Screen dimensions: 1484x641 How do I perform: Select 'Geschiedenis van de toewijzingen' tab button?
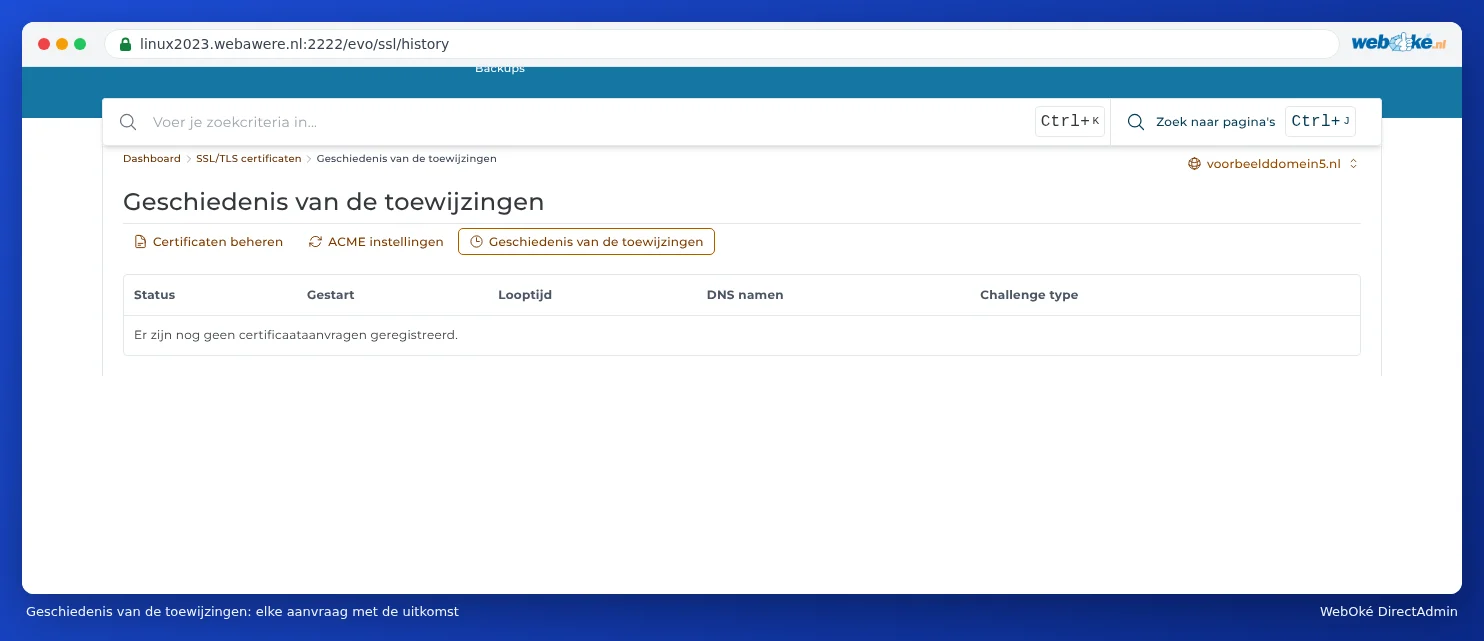(586, 242)
